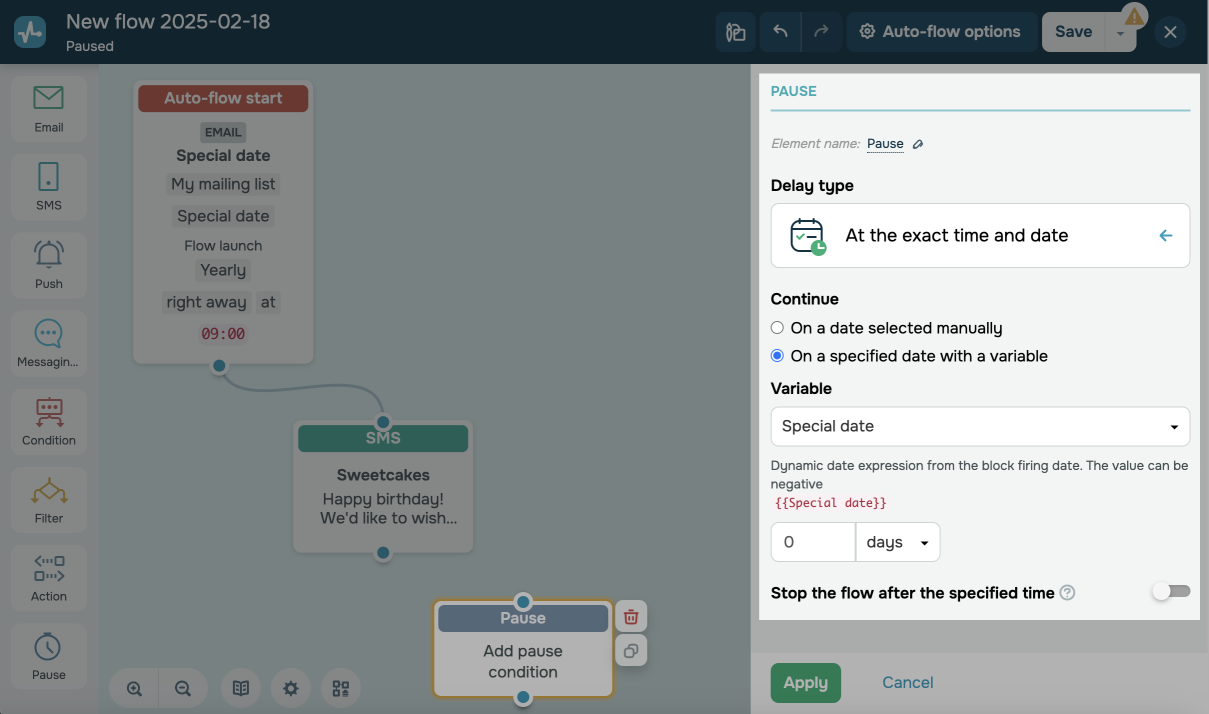
Task: Click the SMS block bottom connector dot
Action: (x=383, y=553)
